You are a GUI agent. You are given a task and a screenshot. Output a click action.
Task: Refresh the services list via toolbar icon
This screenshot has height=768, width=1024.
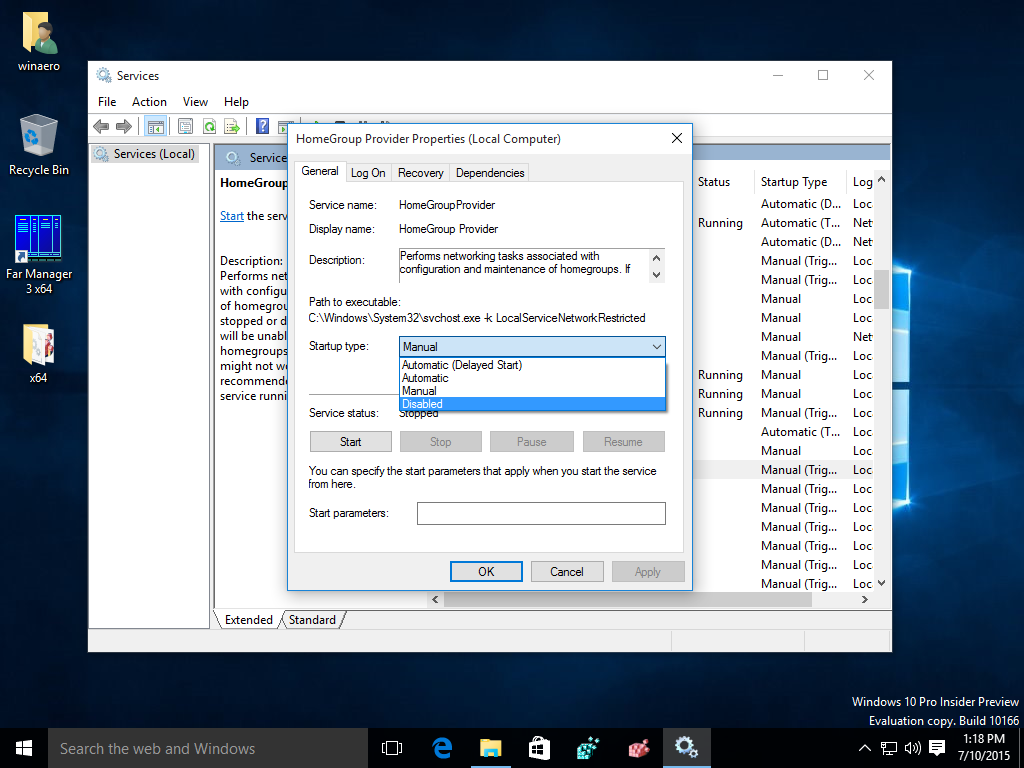pos(210,126)
